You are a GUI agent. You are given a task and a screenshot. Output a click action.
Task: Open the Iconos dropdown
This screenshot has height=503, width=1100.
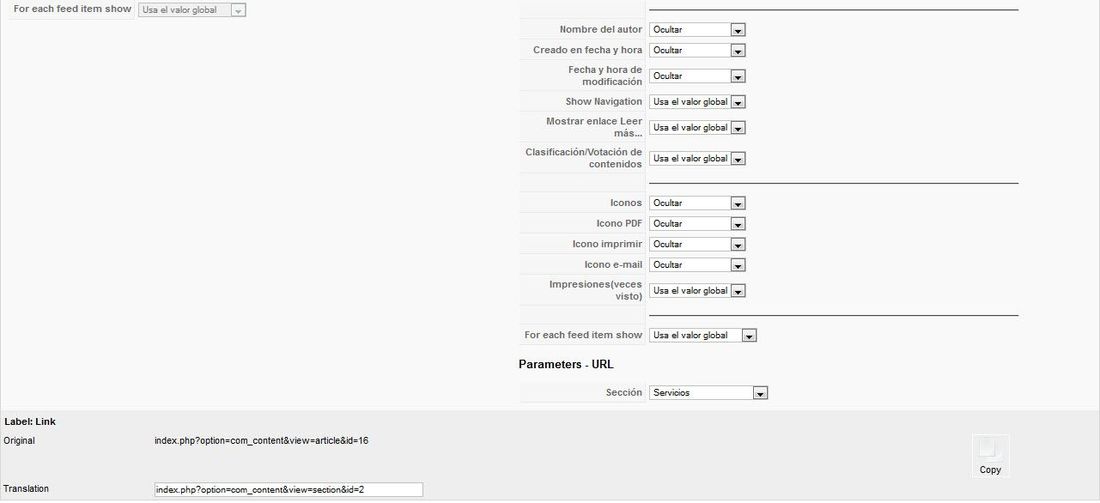click(697, 203)
